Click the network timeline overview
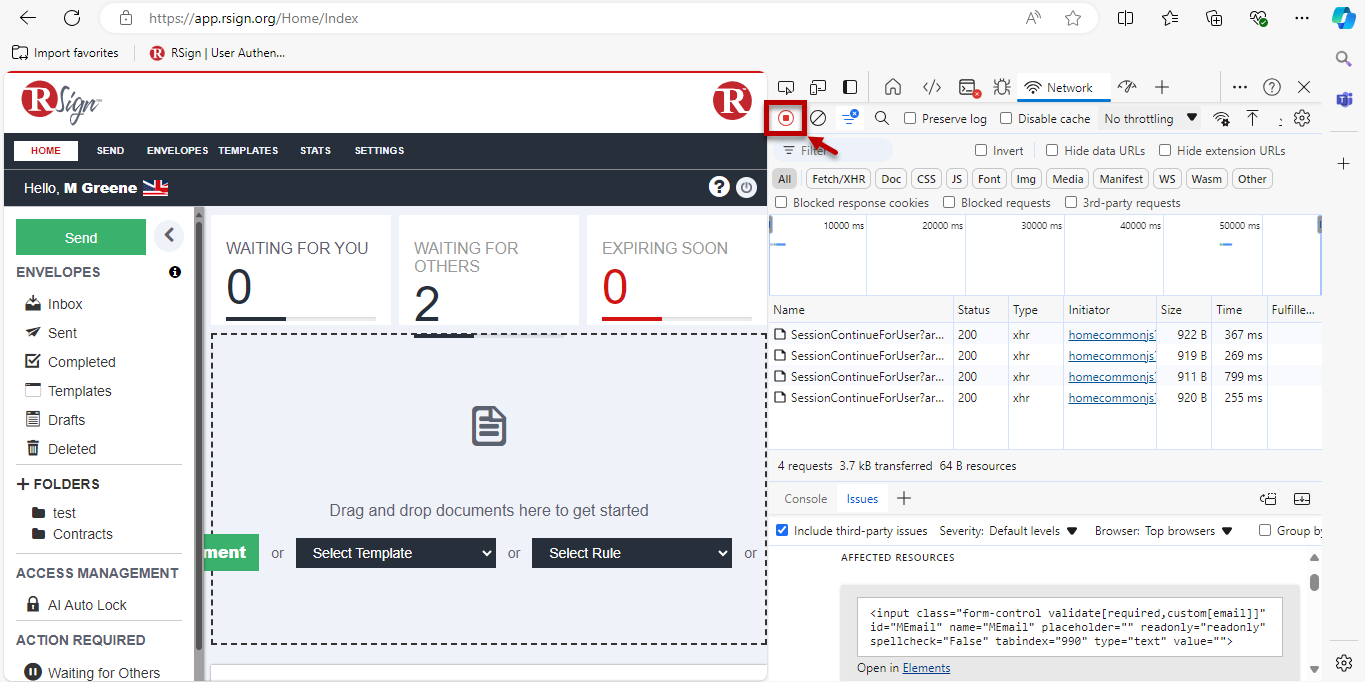This screenshot has width=1365, height=682. (1045, 254)
